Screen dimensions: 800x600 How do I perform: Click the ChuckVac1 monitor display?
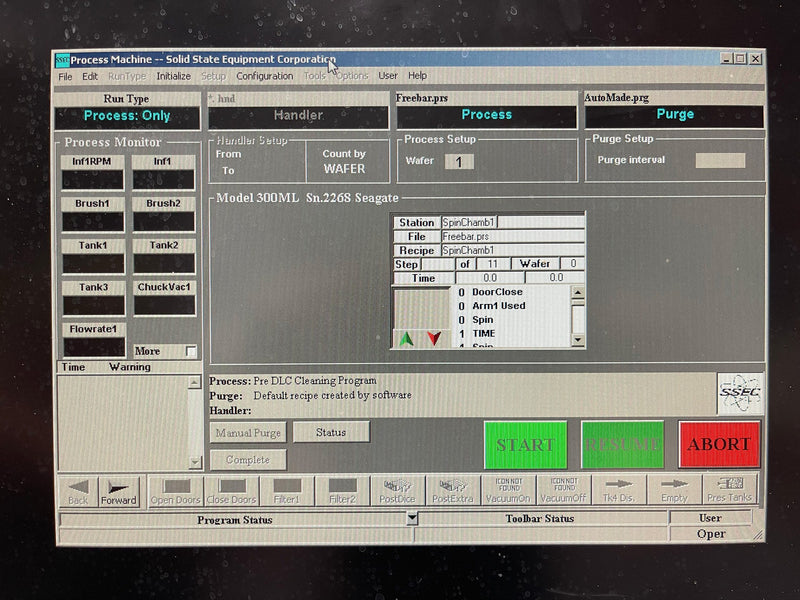[x=165, y=305]
